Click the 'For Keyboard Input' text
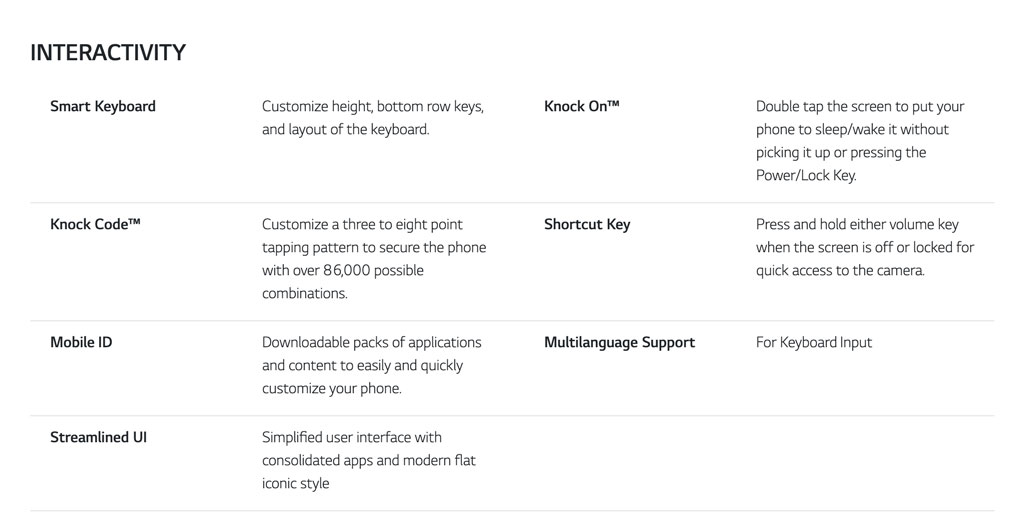 coord(813,342)
